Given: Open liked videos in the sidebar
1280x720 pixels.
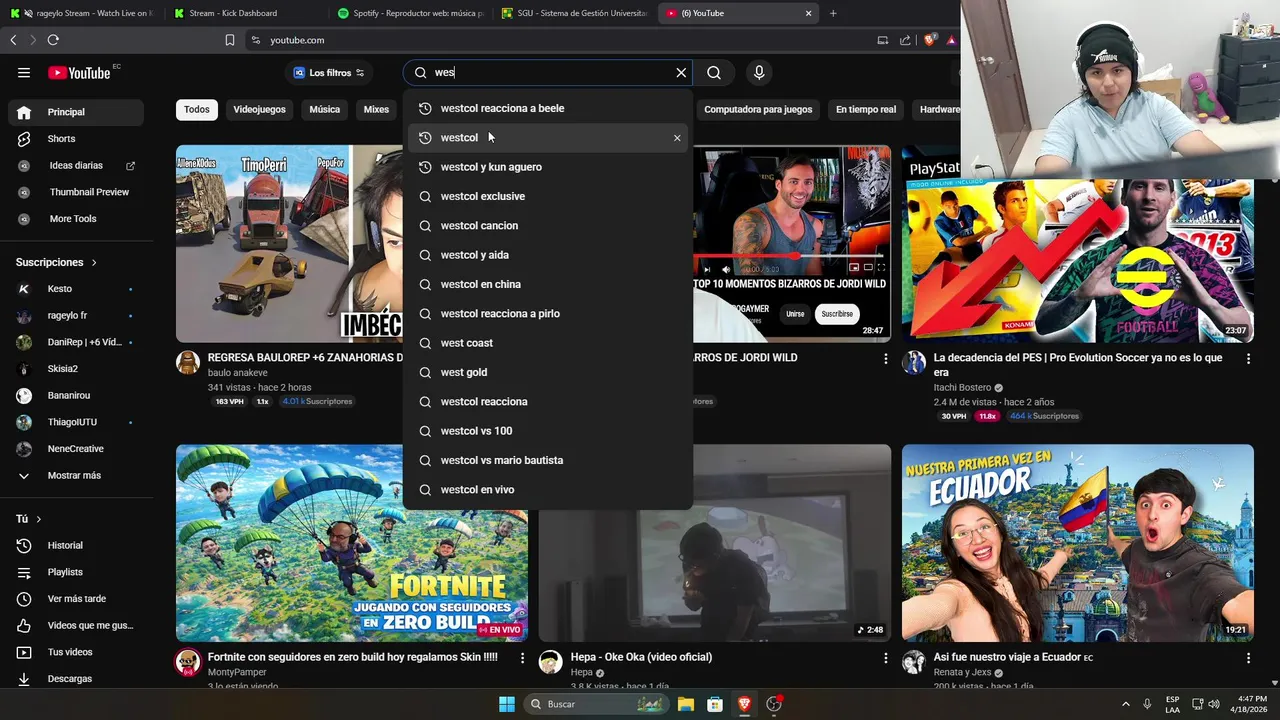Looking at the screenshot, I should click(76, 625).
